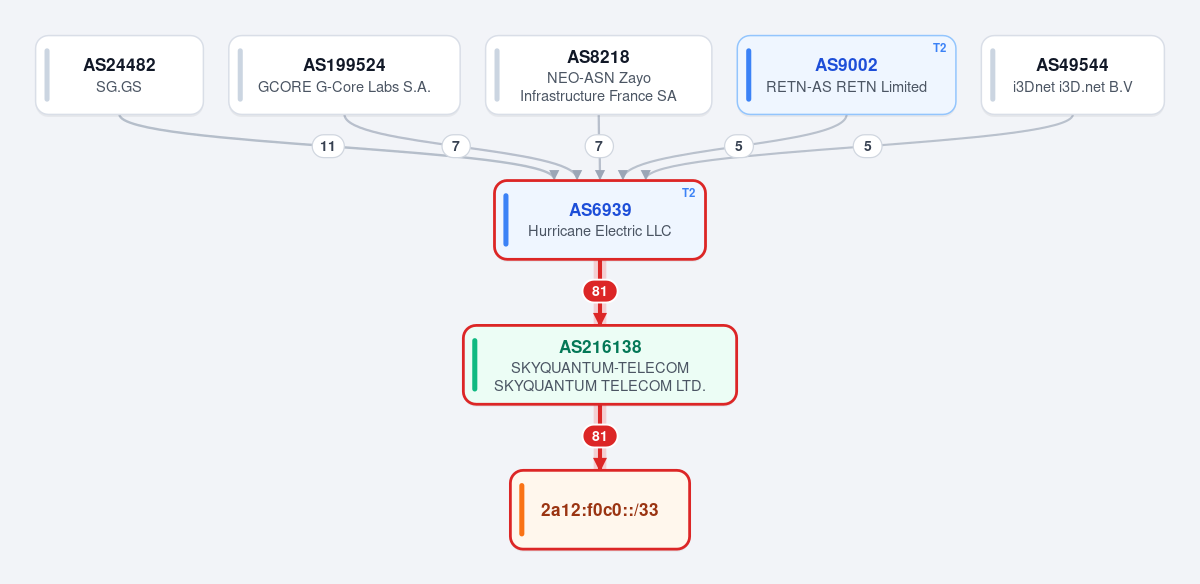Click the count 7 badge under AS8218
The image size is (1200, 584).
pyautogui.click(x=598, y=147)
